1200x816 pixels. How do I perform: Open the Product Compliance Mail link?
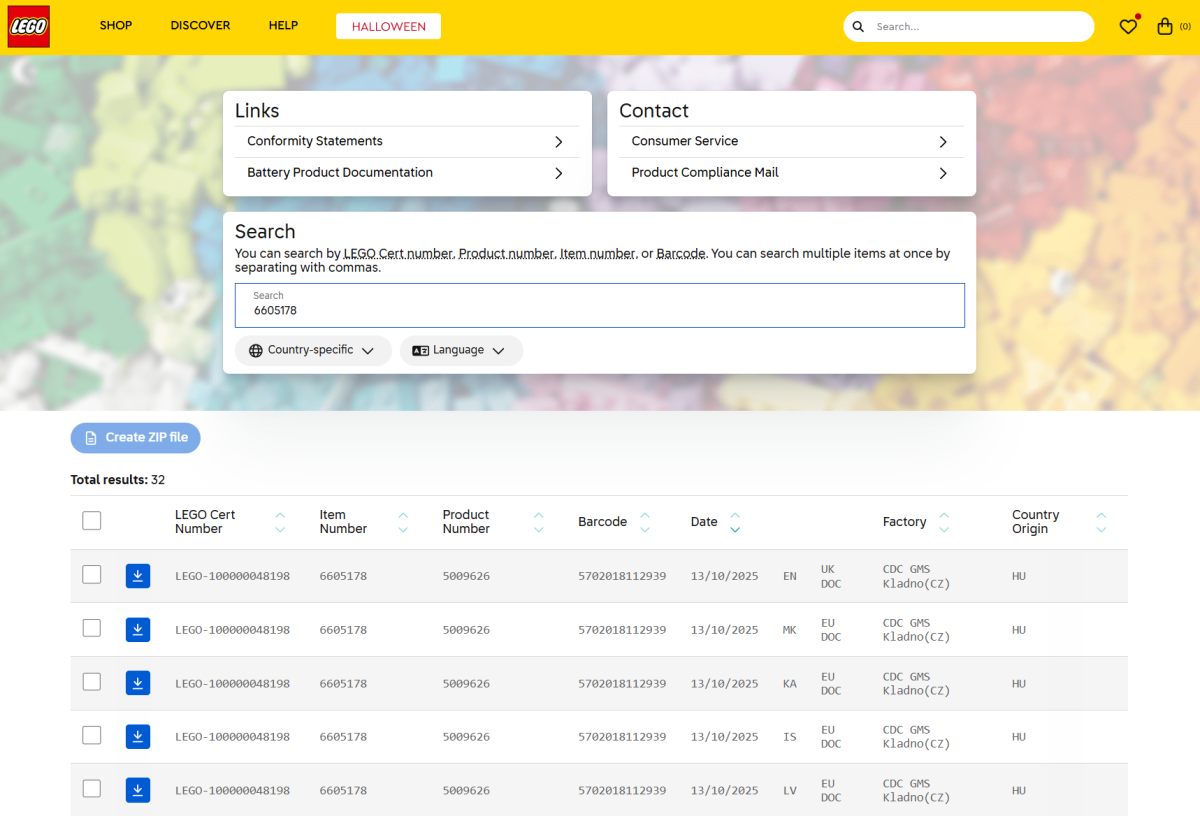tap(791, 173)
